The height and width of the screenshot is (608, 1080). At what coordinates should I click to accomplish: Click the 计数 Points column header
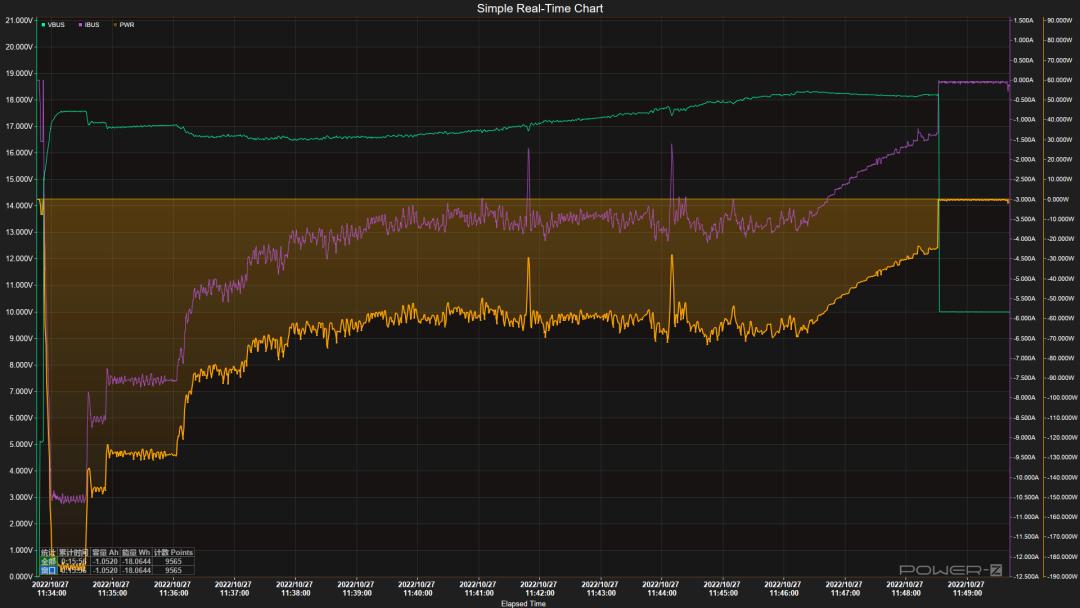[x=173, y=552]
